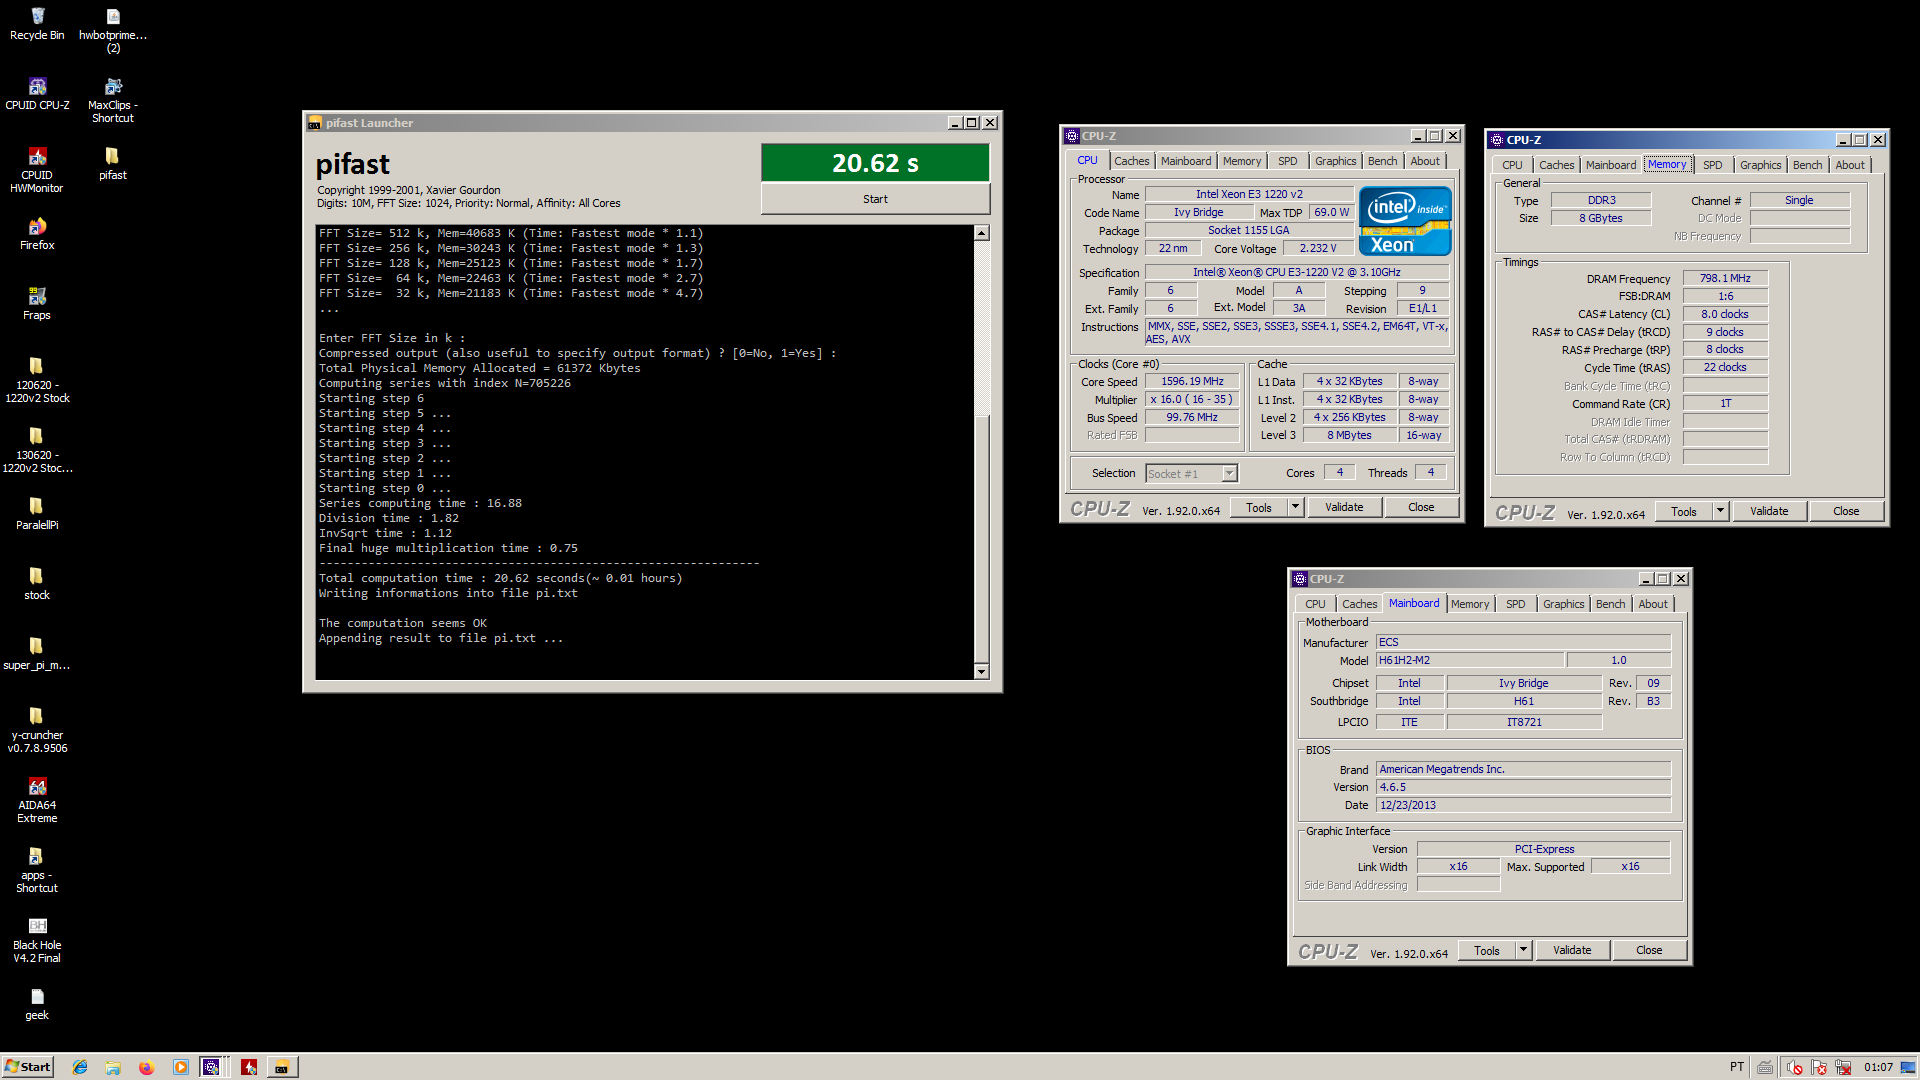Open the apps shortcut icon
This screenshot has width=1920, height=1080.
tap(37, 870)
